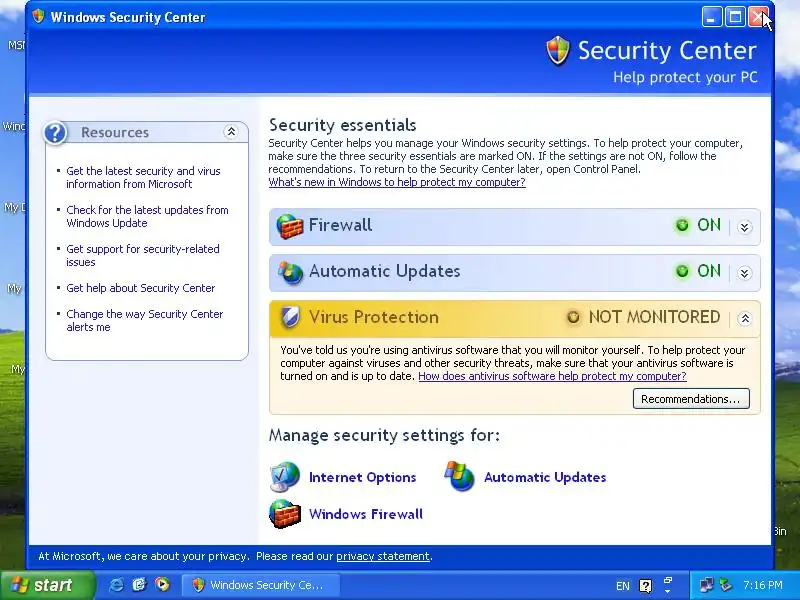This screenshot has width=800, height=600.
Task: Maximize the Security Center window
Action: pos(735,17)
